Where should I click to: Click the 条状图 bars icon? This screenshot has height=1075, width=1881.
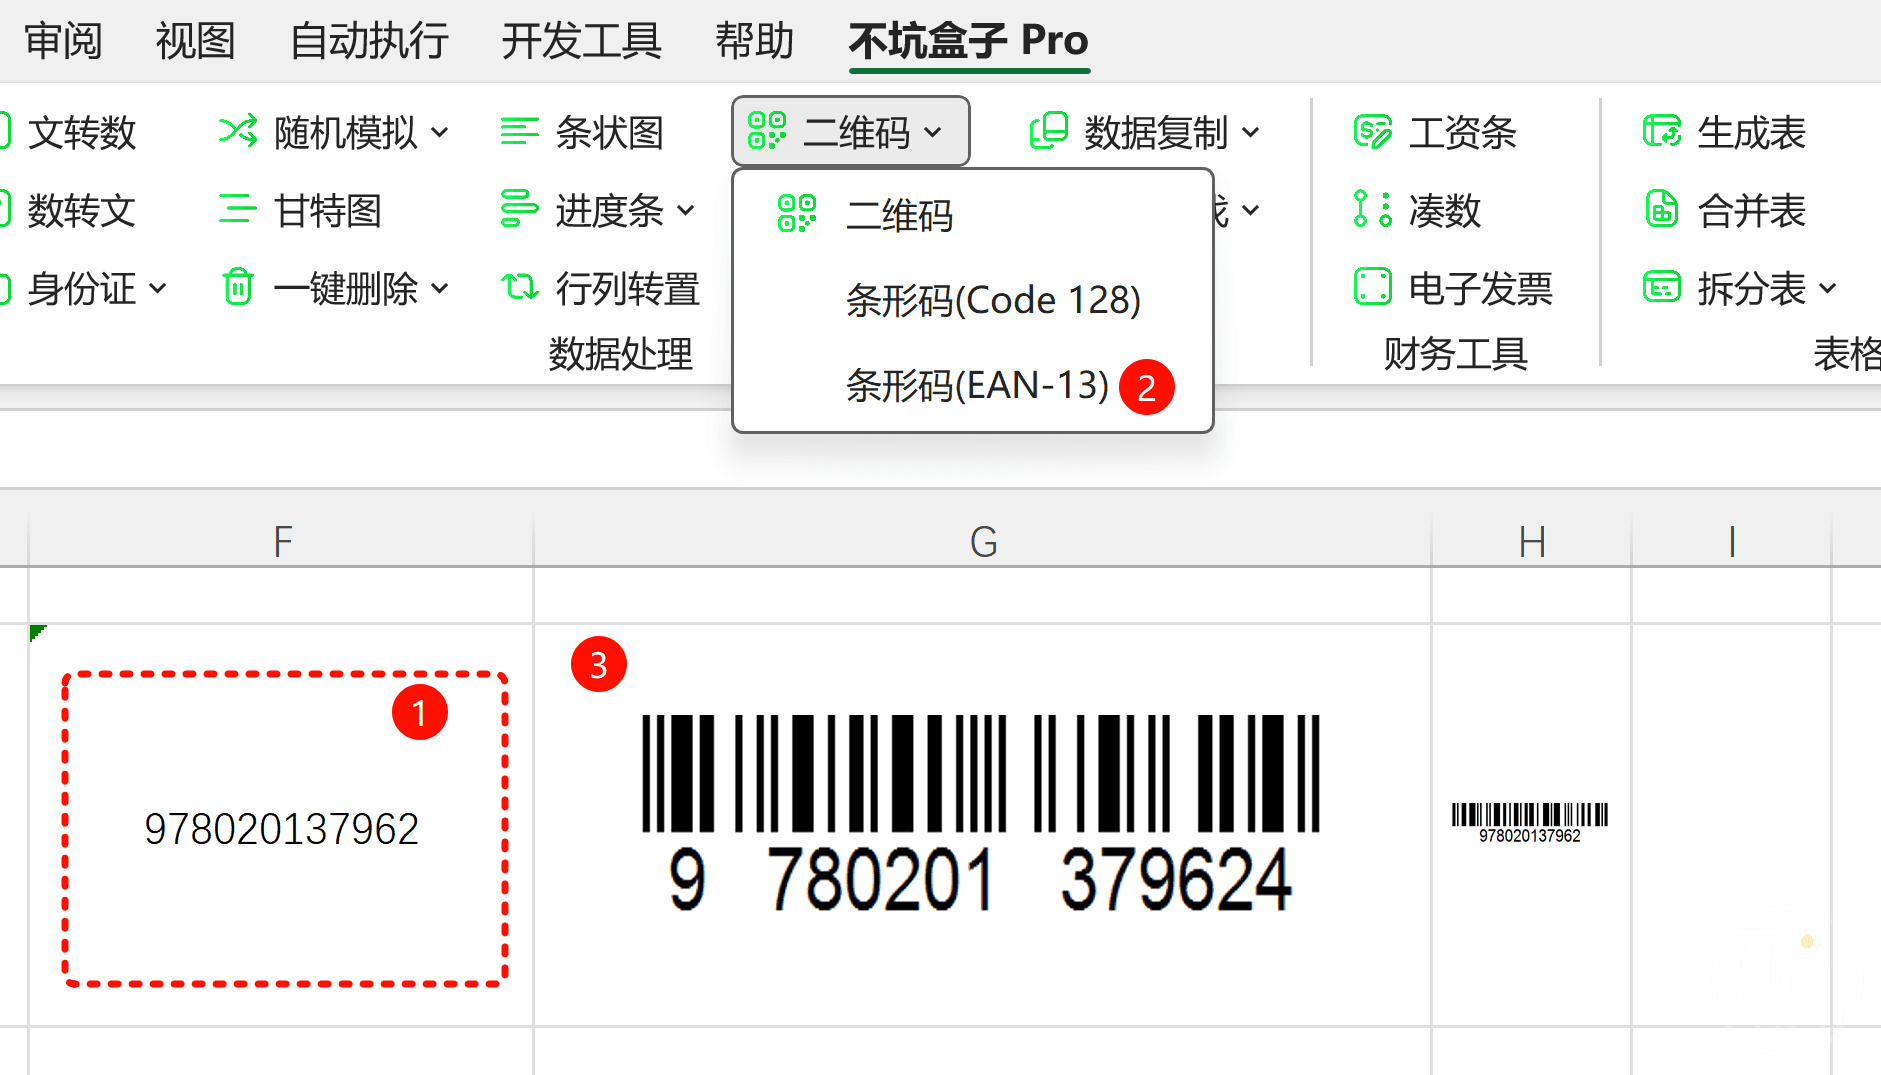(520, 131)
